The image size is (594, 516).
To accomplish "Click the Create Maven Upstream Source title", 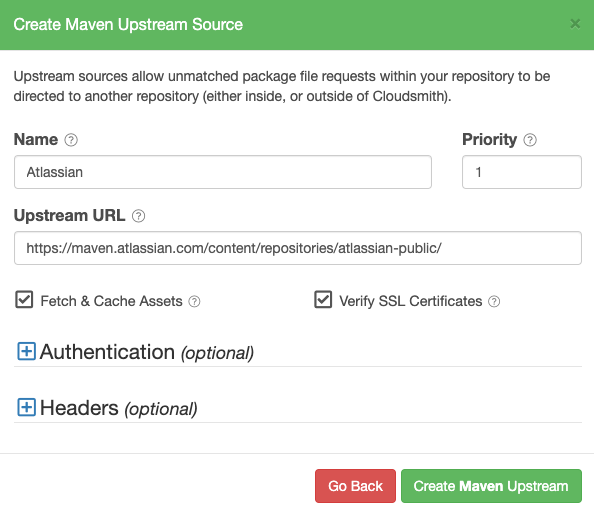I will point(128,25).
